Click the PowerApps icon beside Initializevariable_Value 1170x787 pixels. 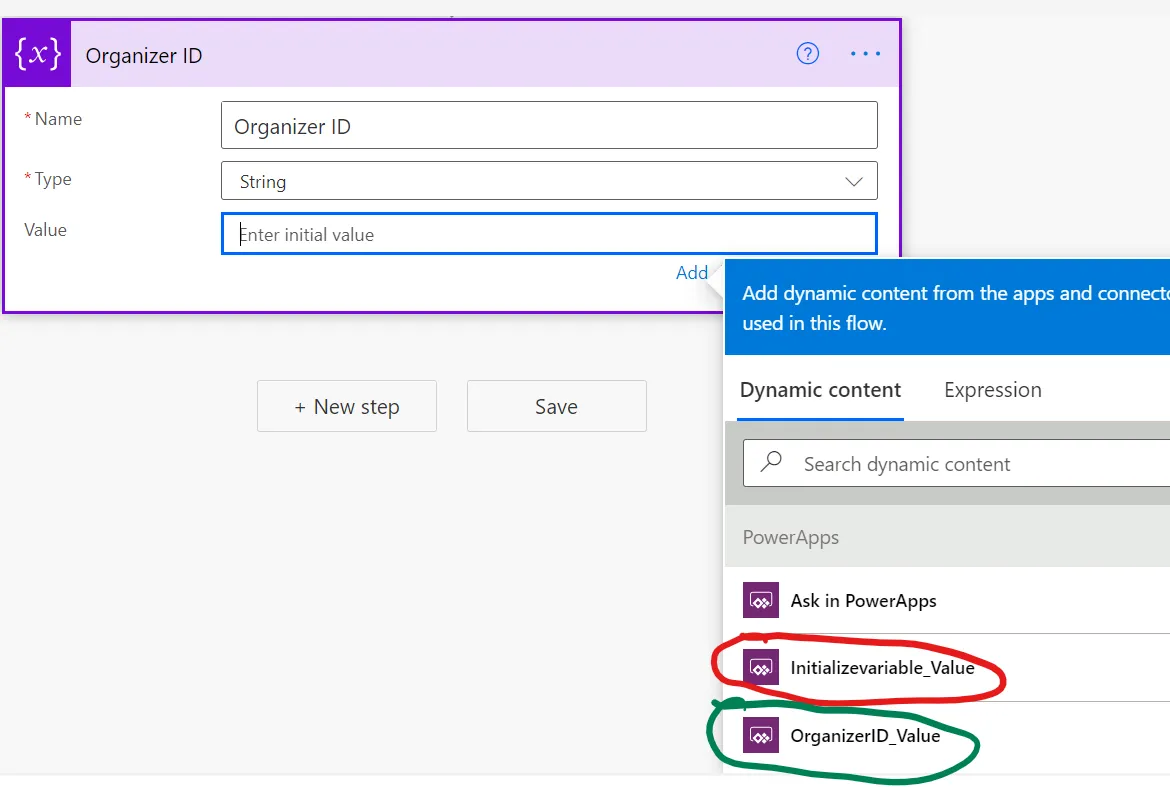point(760,667)
